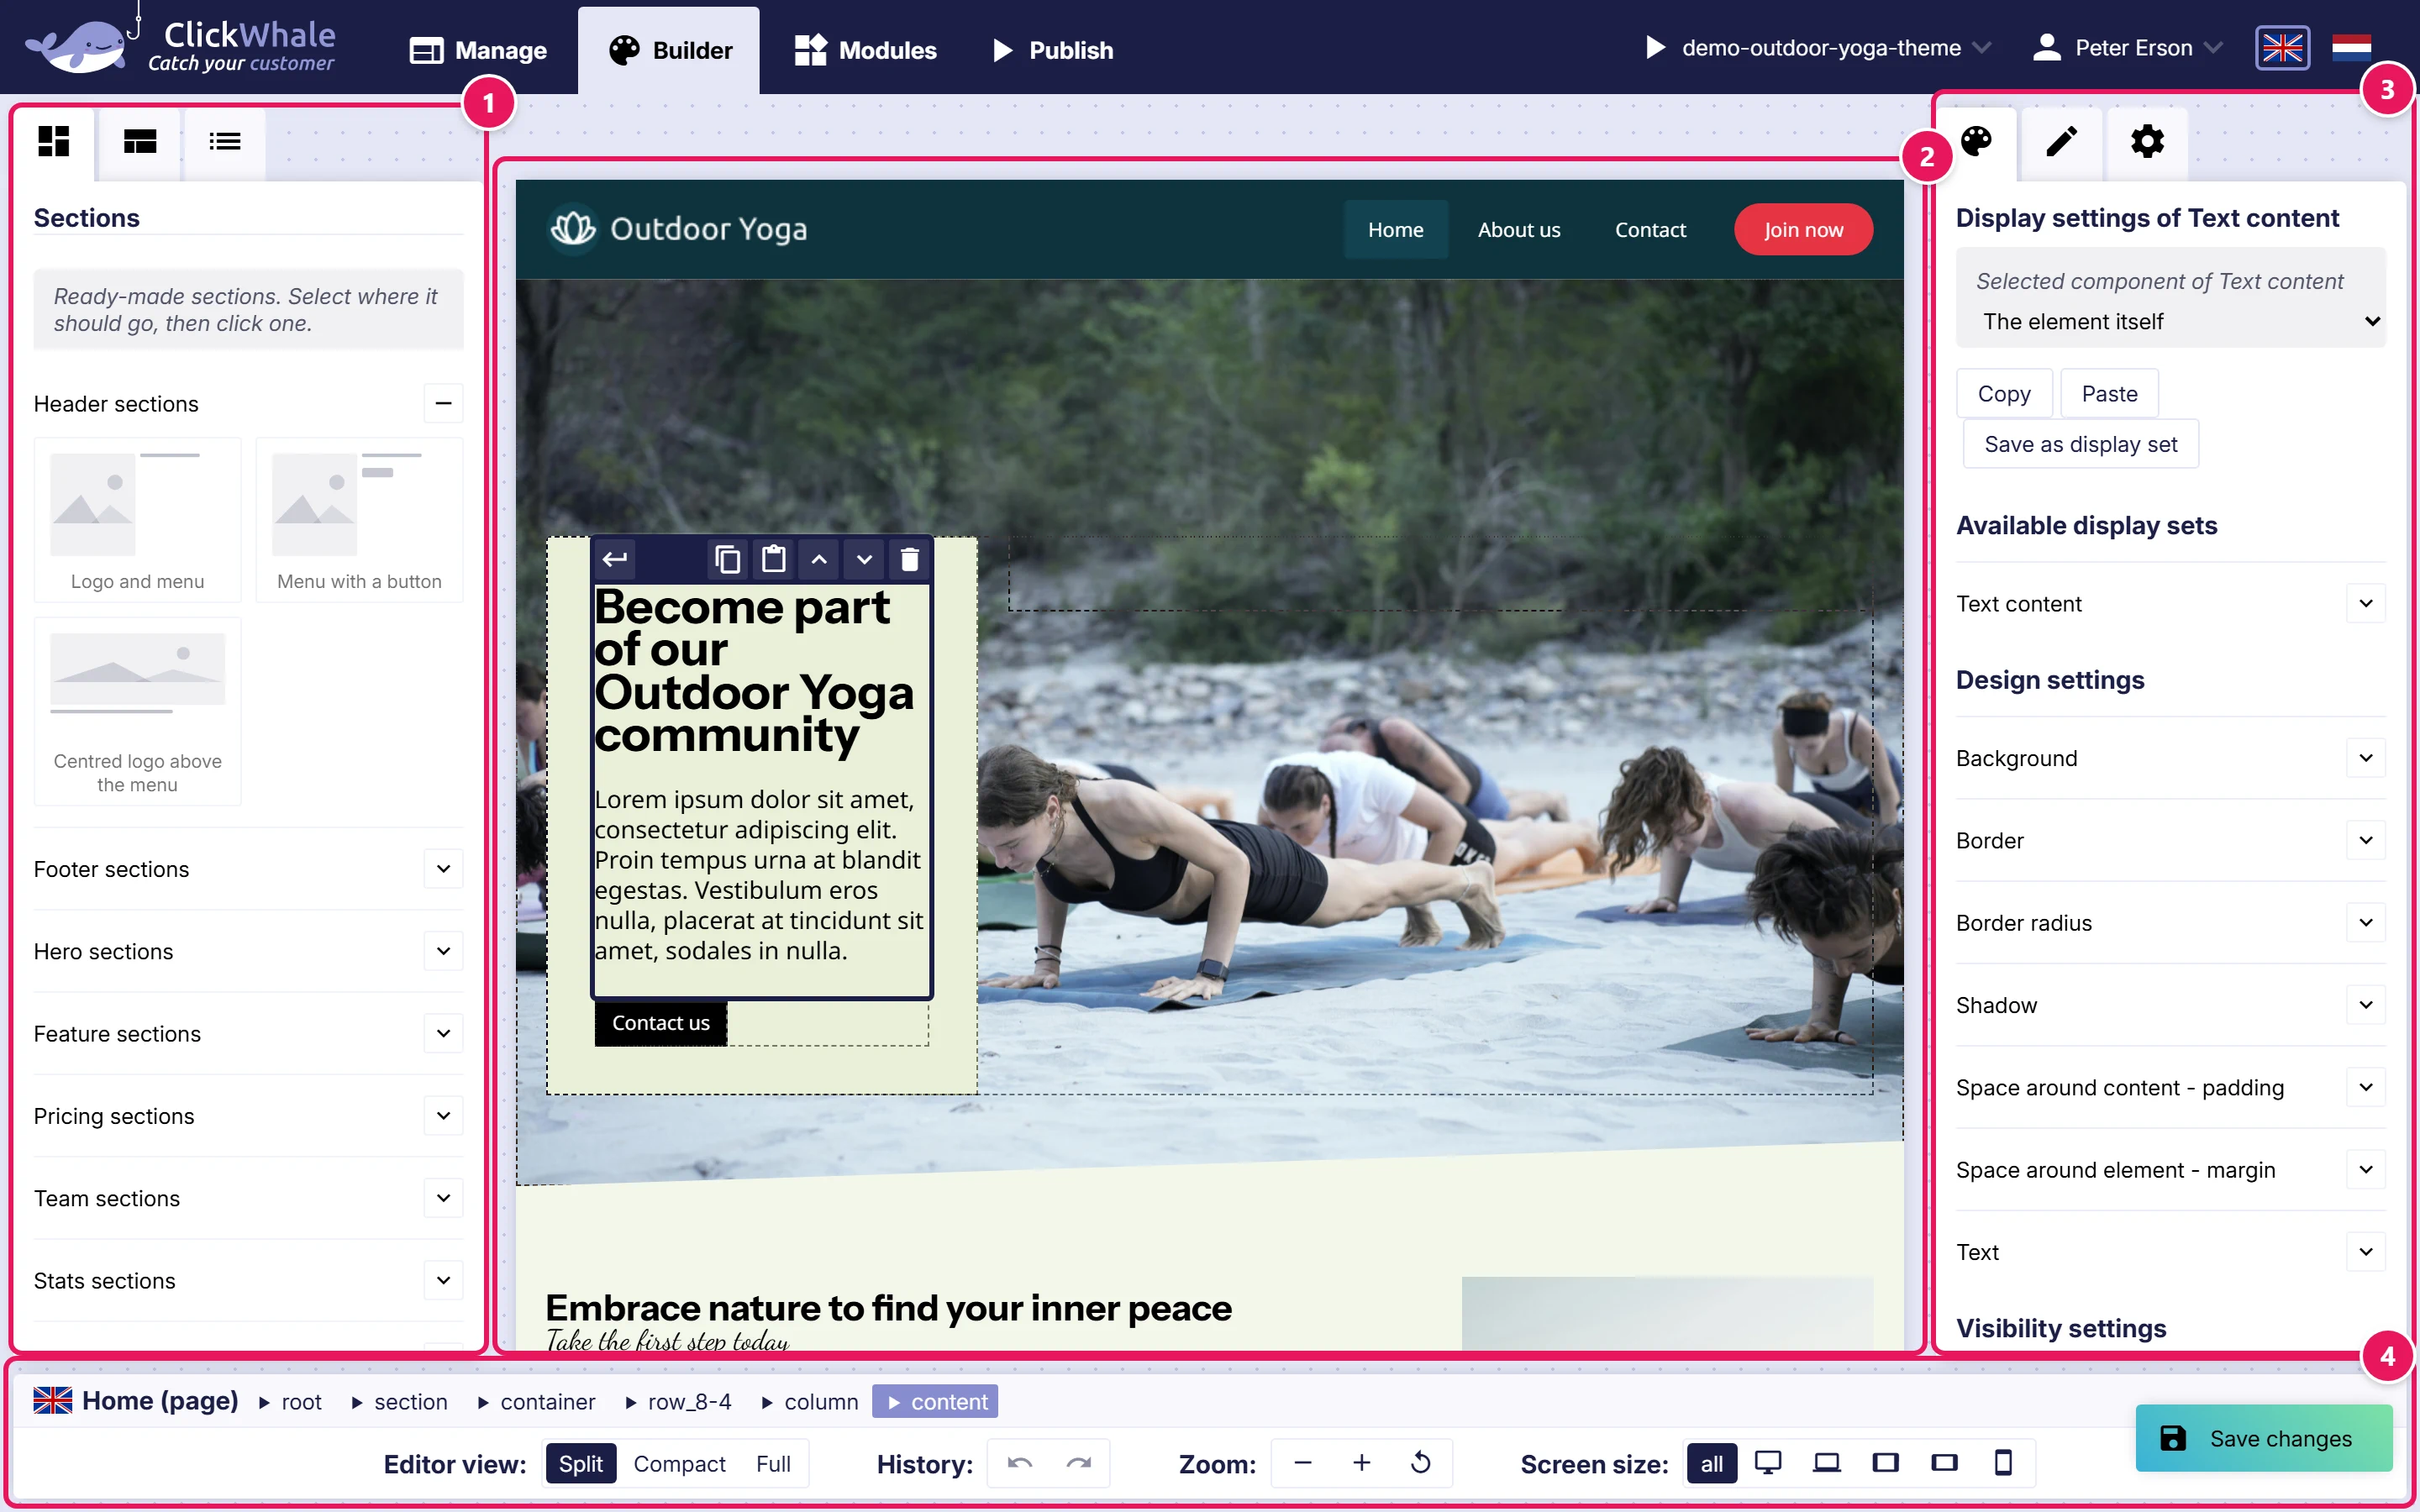Open the layout blocks tab icon
2420x1512 pixels.
click(140, 141)
